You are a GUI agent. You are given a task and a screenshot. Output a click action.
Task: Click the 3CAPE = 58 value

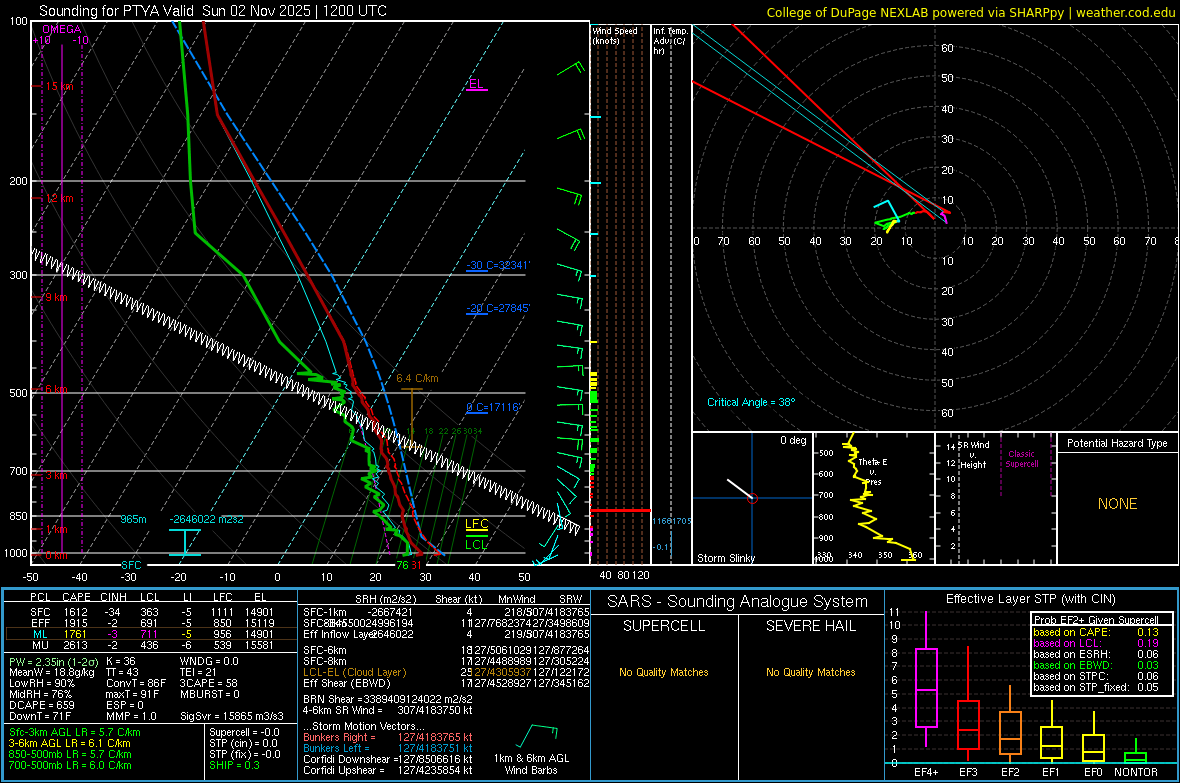(x=208, y=684)
